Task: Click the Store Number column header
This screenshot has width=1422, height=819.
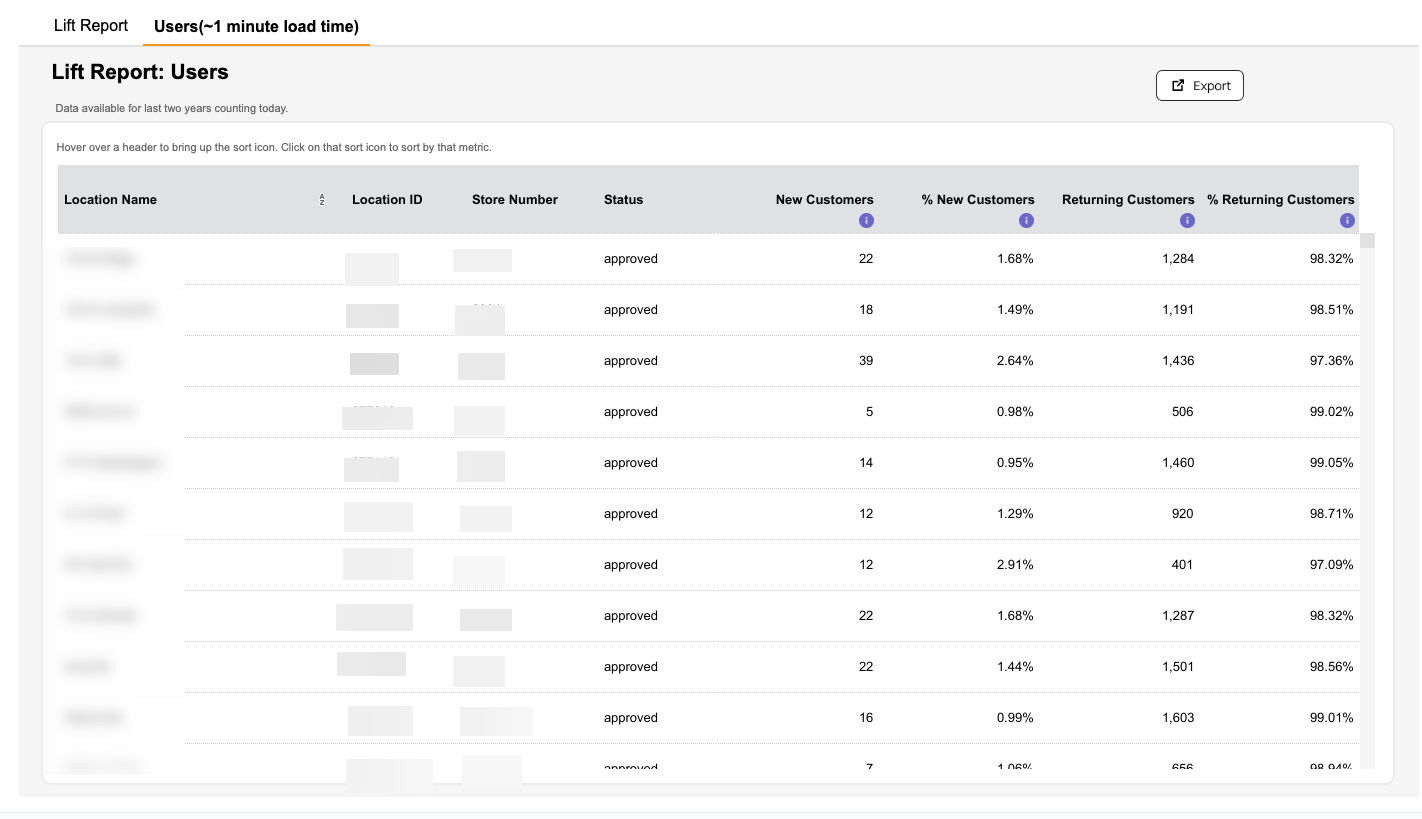Action: tap(515, 200)
